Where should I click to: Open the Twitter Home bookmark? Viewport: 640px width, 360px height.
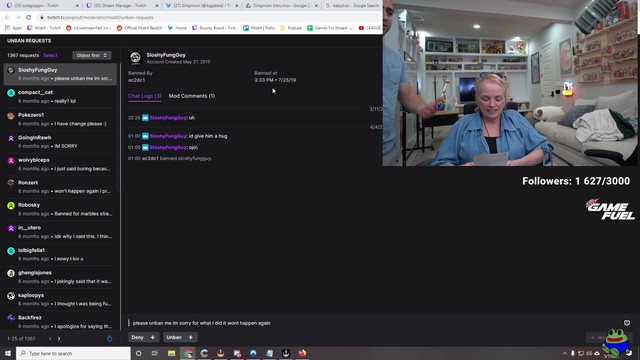[x=176, y=28]
